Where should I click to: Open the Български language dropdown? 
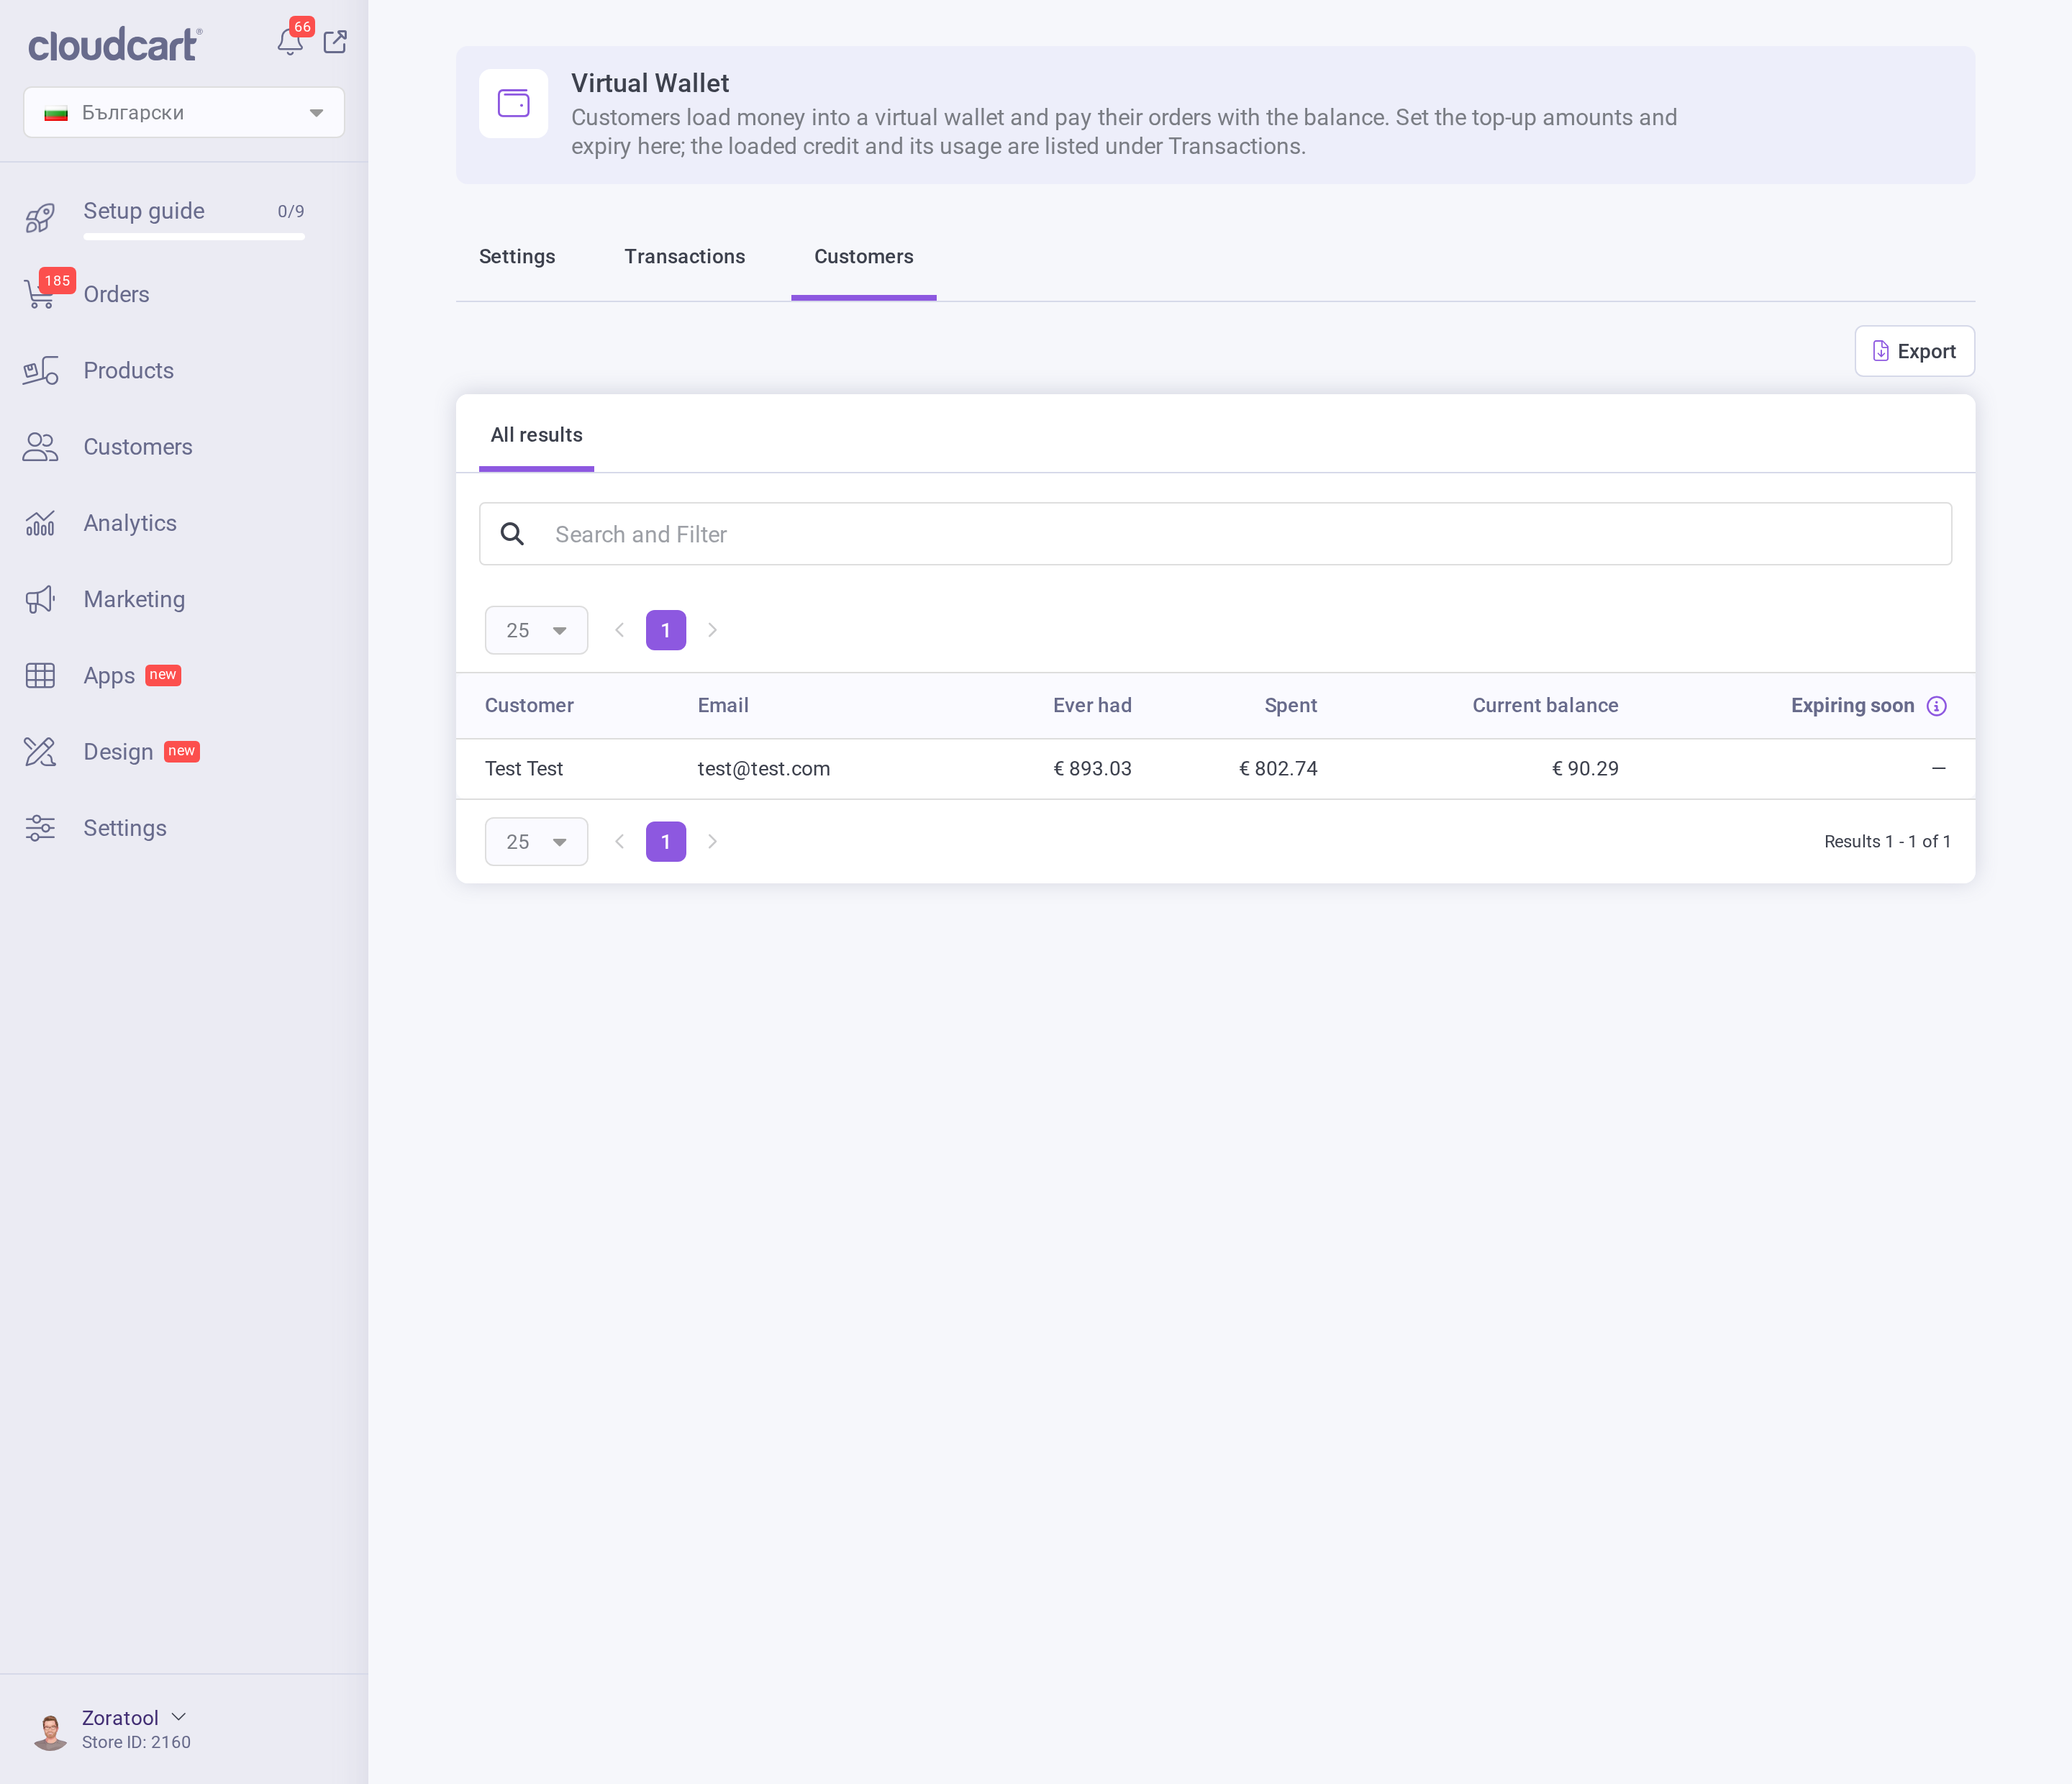coord(184,112)
